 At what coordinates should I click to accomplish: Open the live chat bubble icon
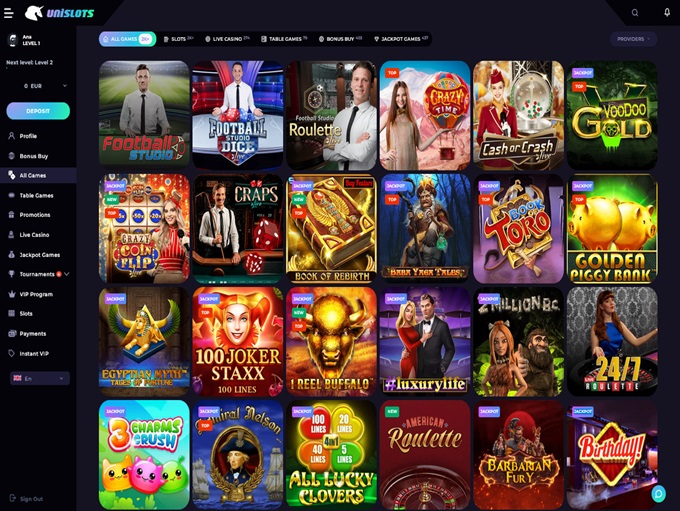point(658,494)
